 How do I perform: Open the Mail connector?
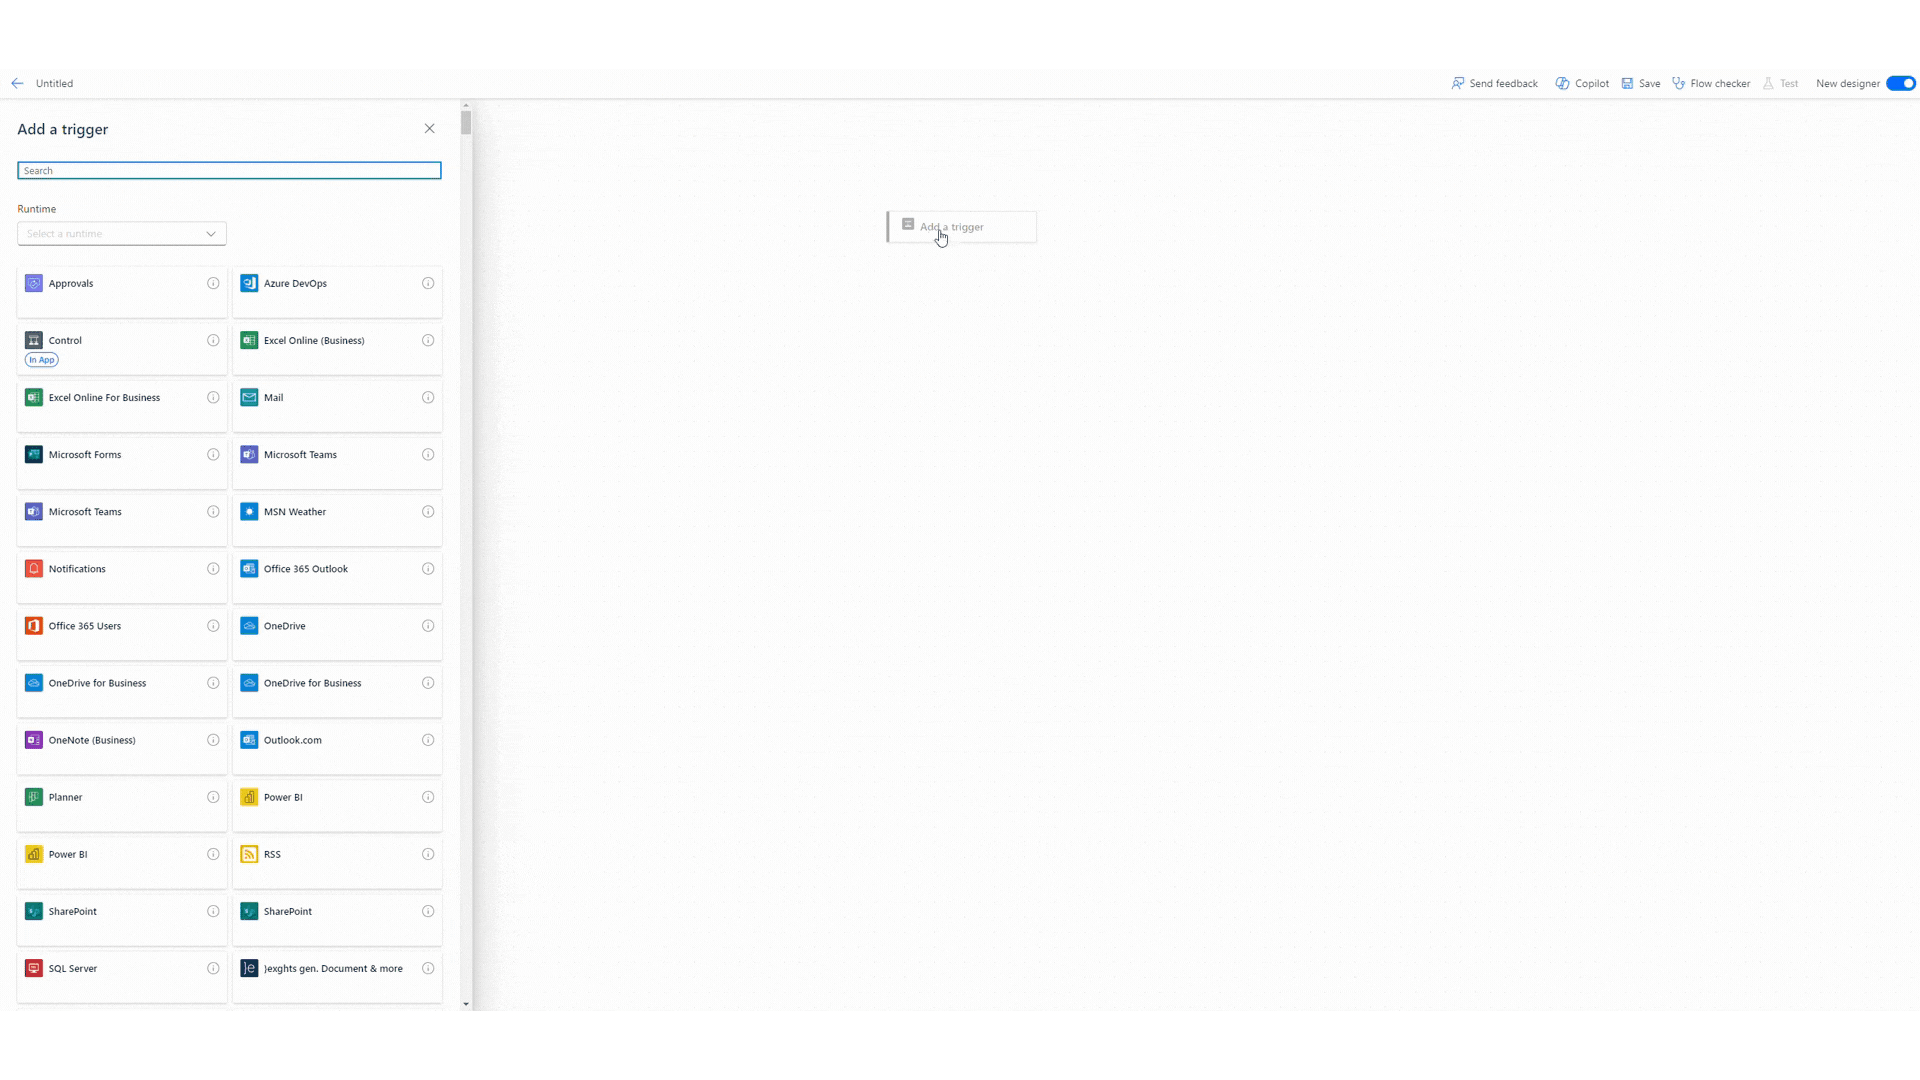[337, 406]
